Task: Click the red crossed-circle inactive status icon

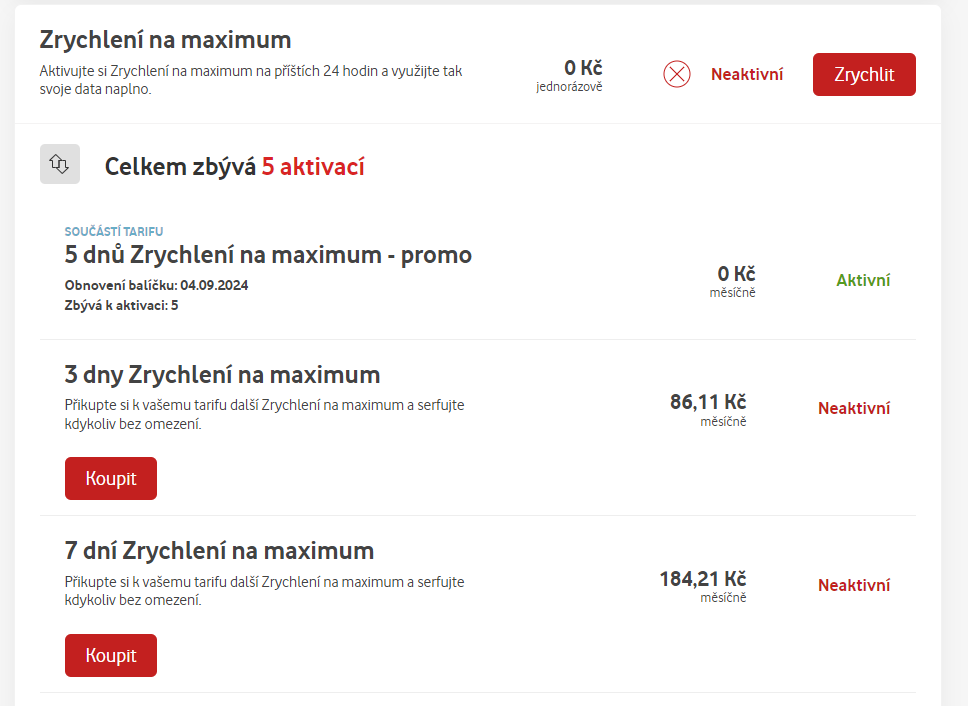Action: [x=677, y=75]
